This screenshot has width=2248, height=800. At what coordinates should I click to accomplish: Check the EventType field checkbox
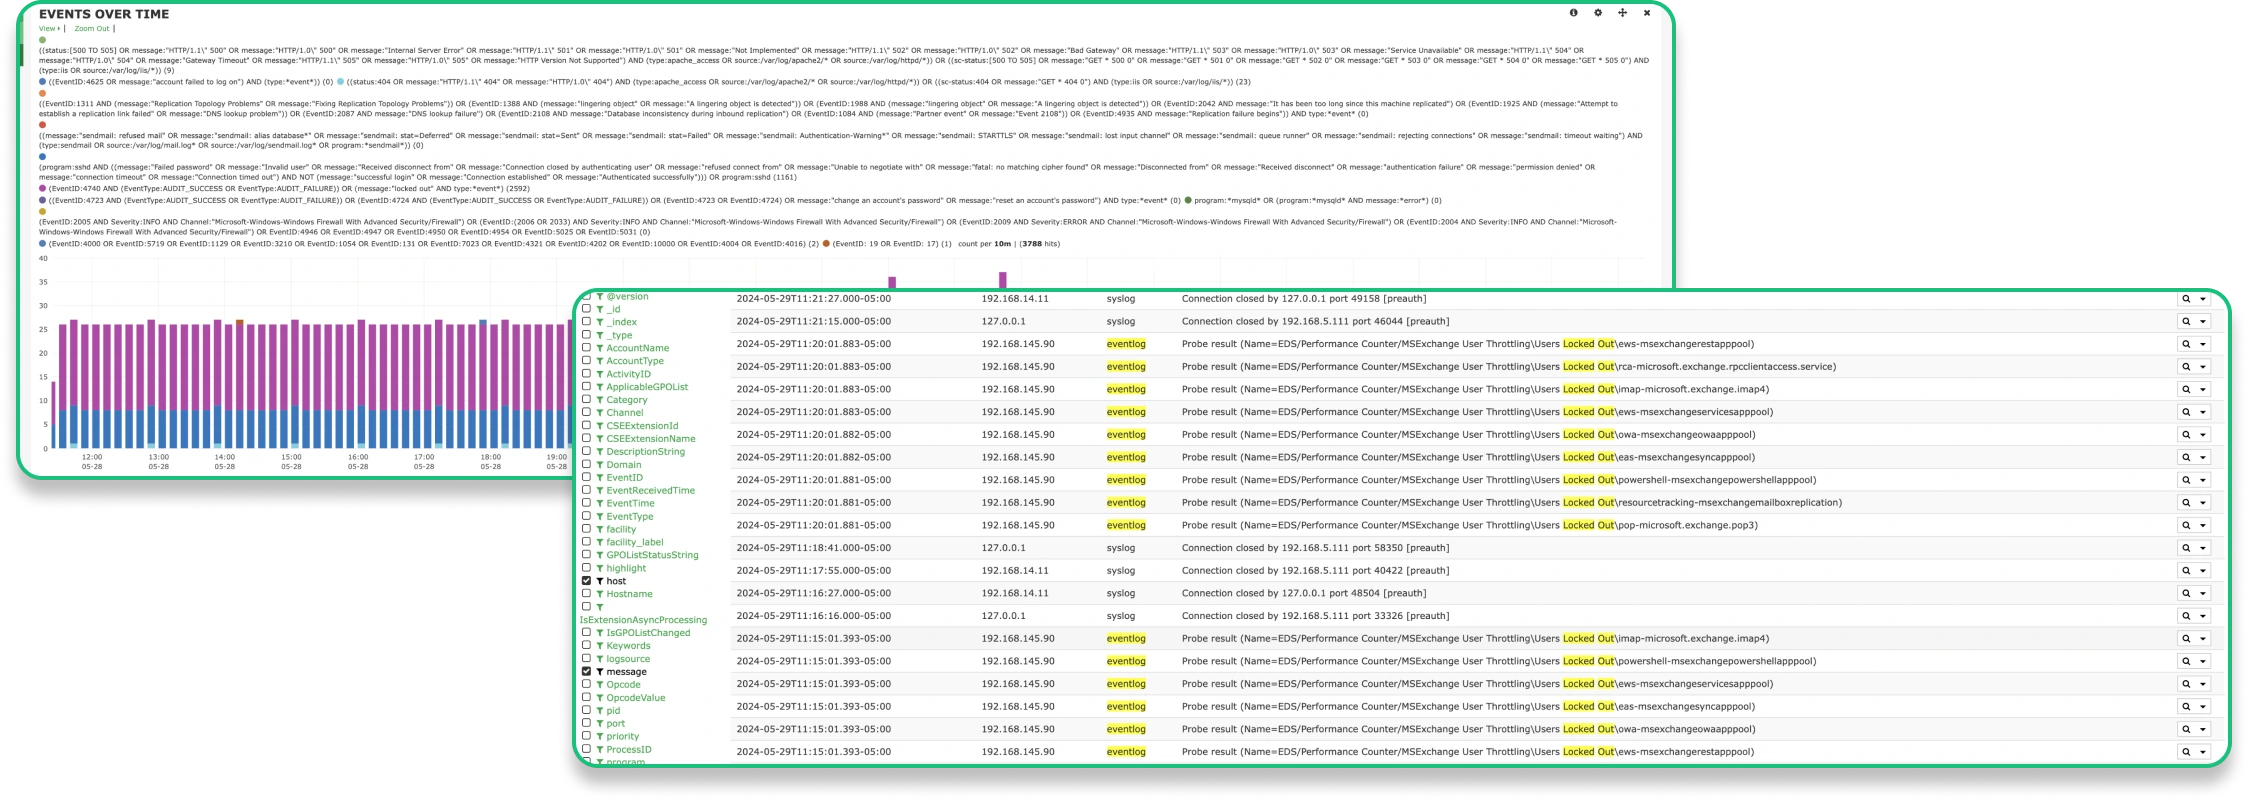pyautogui.click(x=586, y=516)
